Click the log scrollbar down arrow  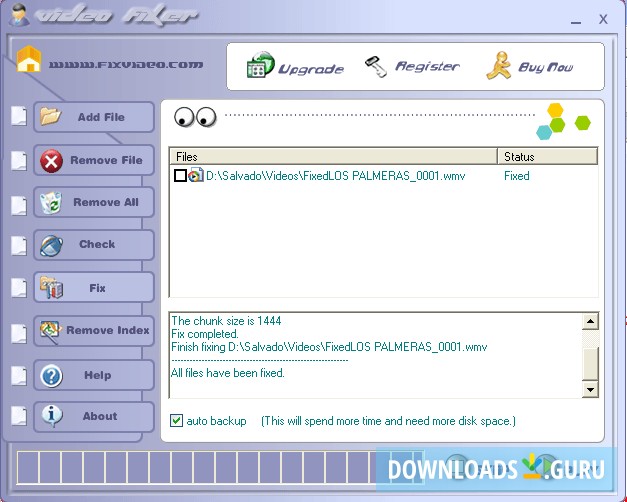(x=590, y=389)
